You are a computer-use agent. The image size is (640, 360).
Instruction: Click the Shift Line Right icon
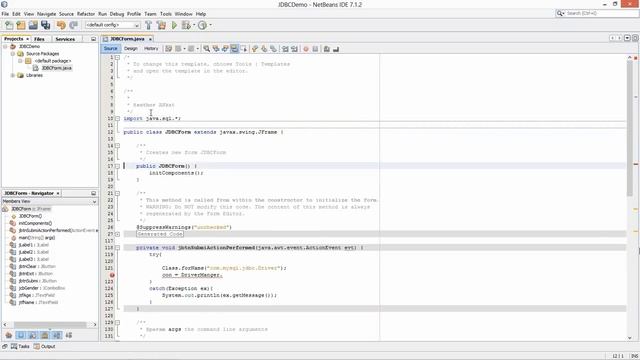point(294,49)
